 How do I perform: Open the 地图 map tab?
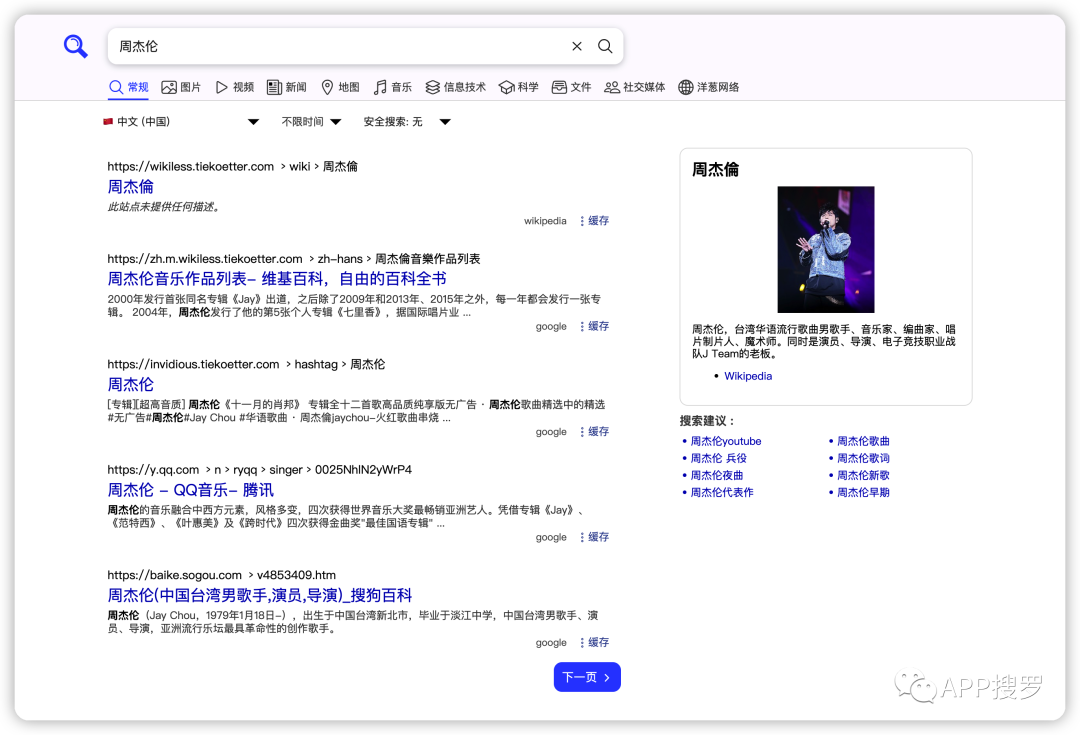(x=340, y=87)
